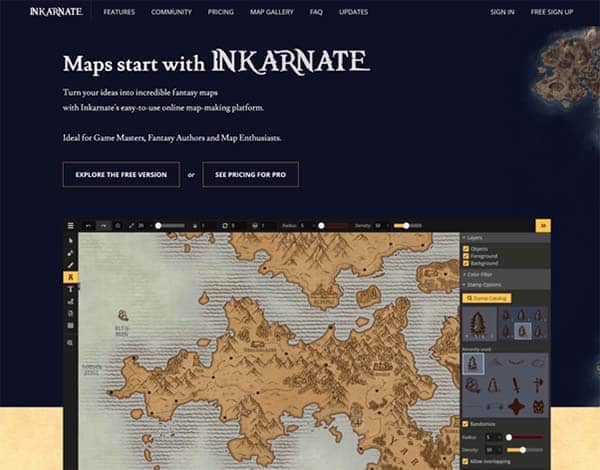Click the size arrows icon in the top toolbar

click(132, 226)
